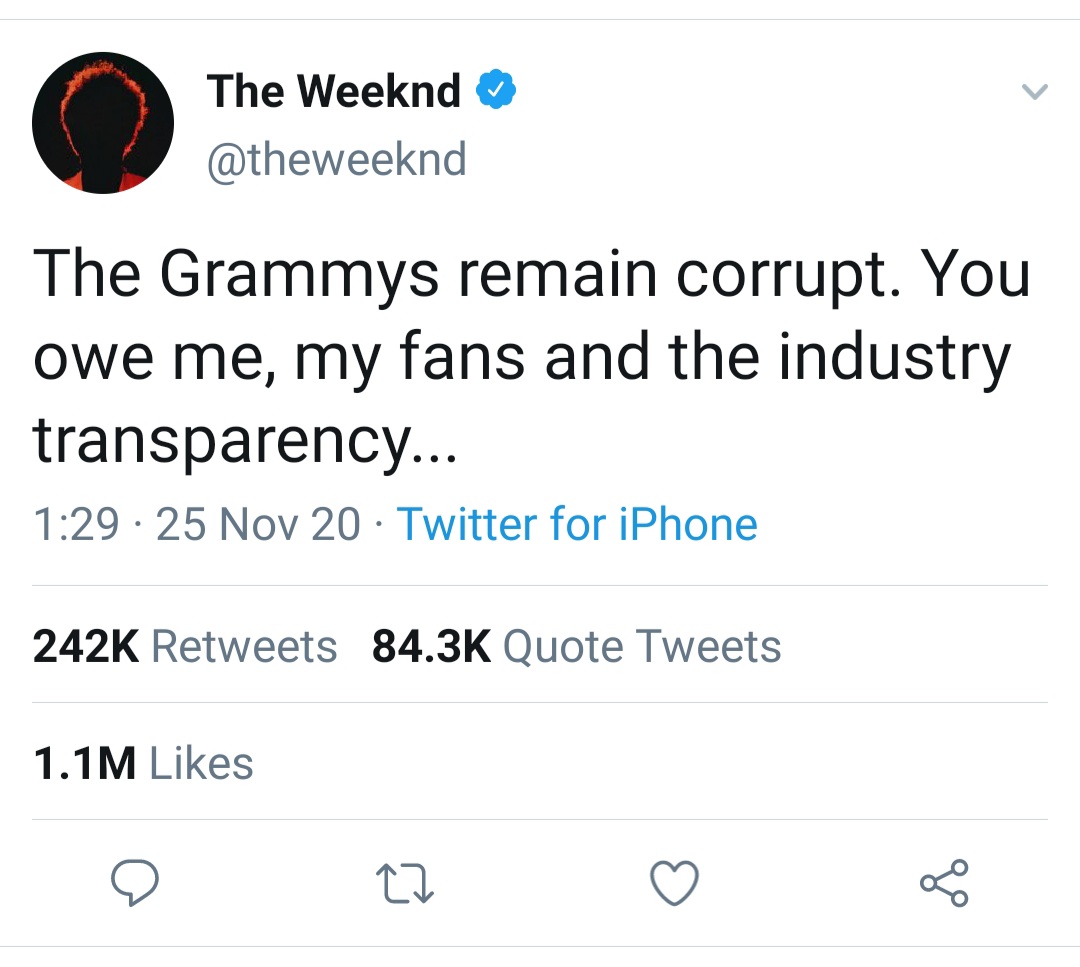1080x967 pixels.
Task: Click the retweet arrows icon
Action: coord(404,883)
